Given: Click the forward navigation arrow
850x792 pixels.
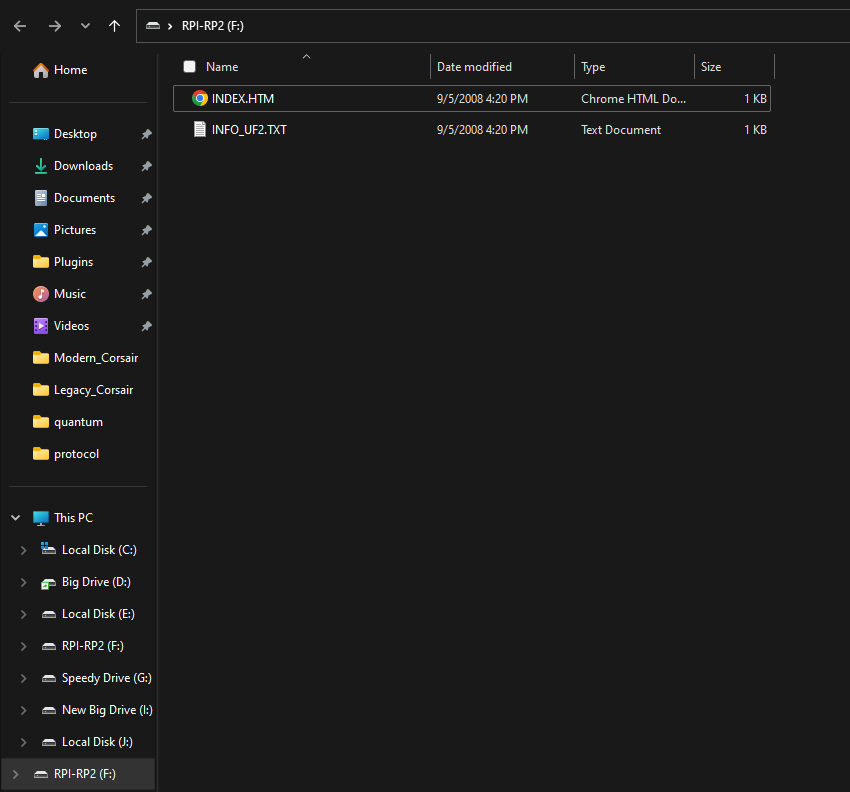Looking at the screenshot, I should 55,26.
